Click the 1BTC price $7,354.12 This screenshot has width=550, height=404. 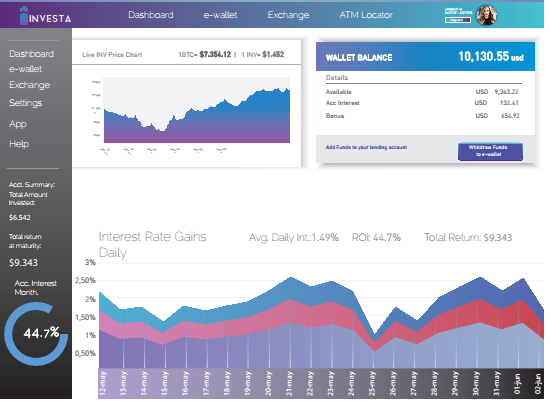205,54
